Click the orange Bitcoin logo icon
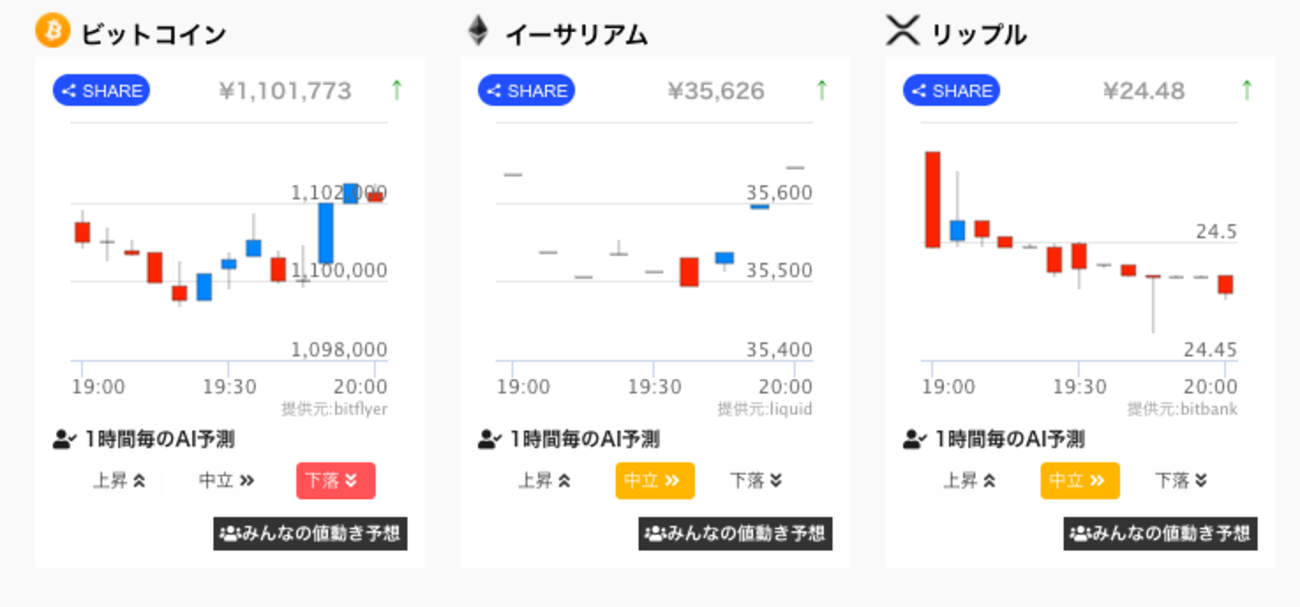This screenshot has width=1300, height=607. pyautogui.click(x=52, y=31)
